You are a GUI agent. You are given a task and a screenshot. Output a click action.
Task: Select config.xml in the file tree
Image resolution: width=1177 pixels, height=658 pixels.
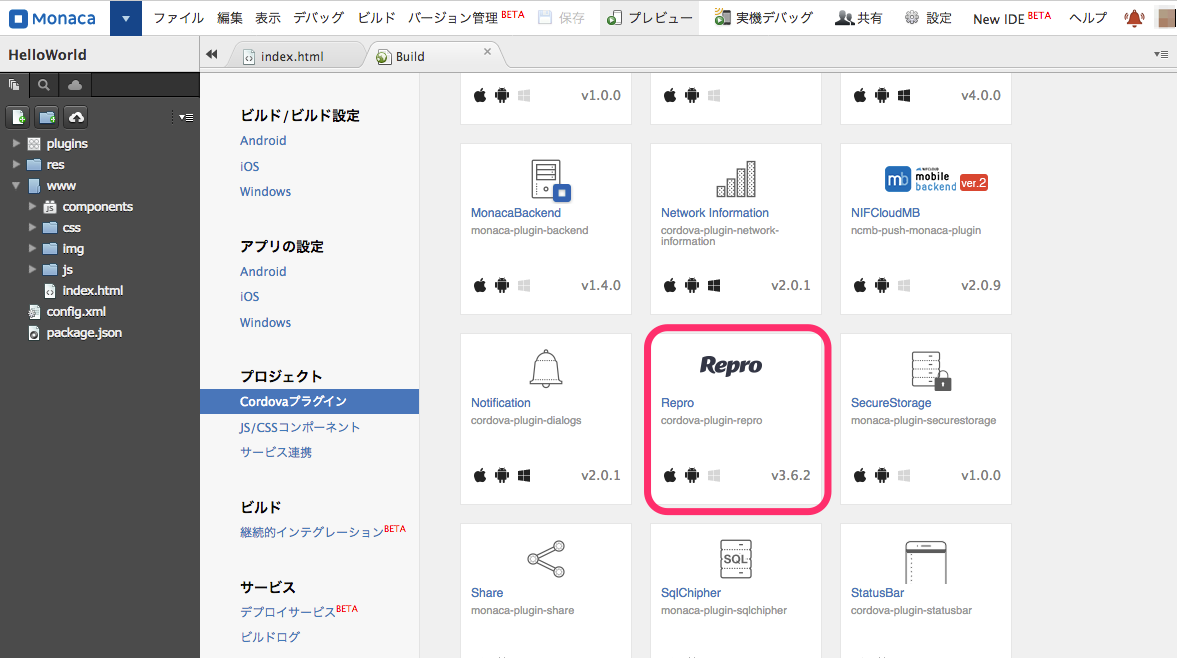pos(76,311)
